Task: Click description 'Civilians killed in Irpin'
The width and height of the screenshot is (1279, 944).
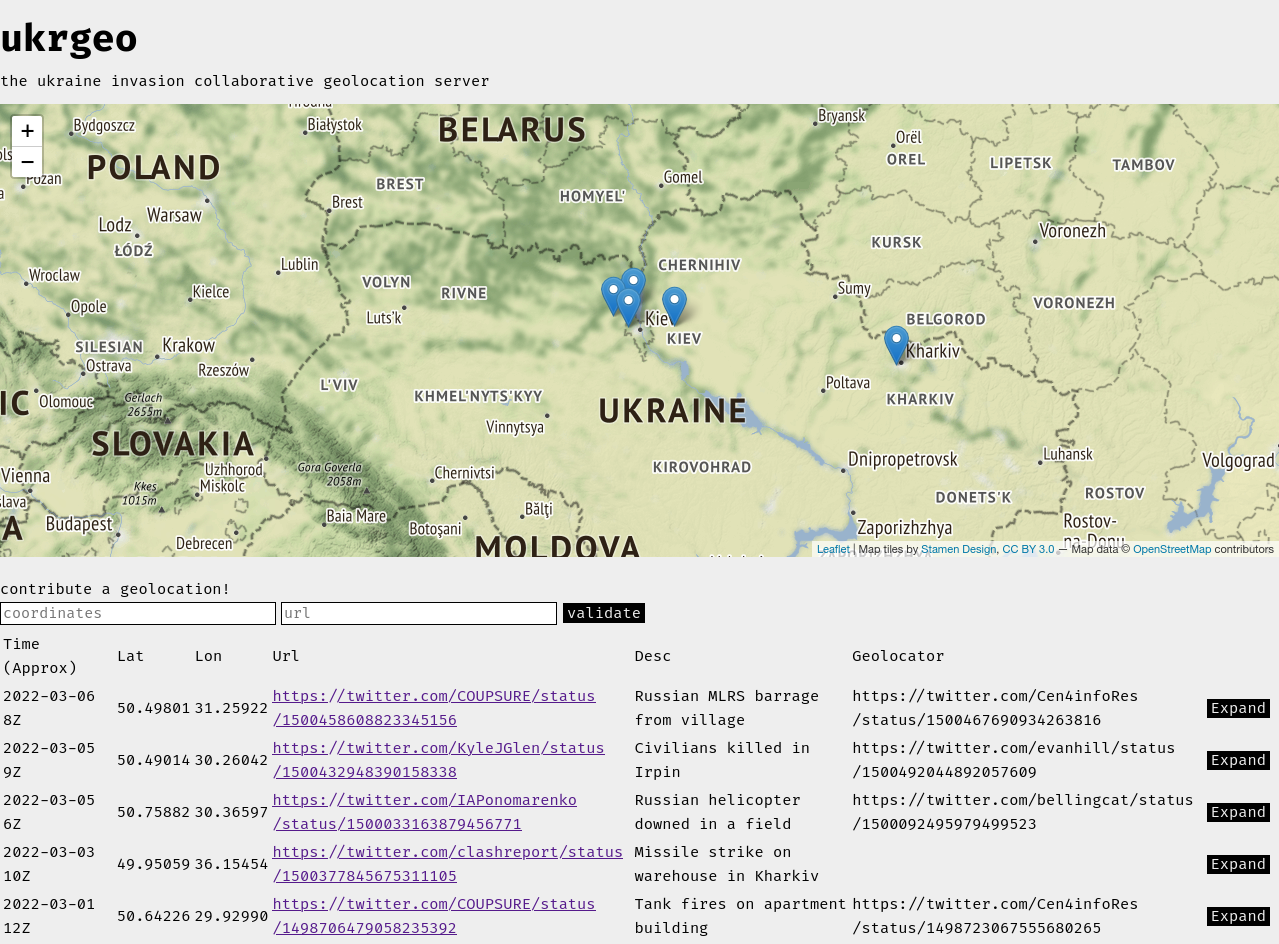Action: pyautogui.click(x=722, y=760)
